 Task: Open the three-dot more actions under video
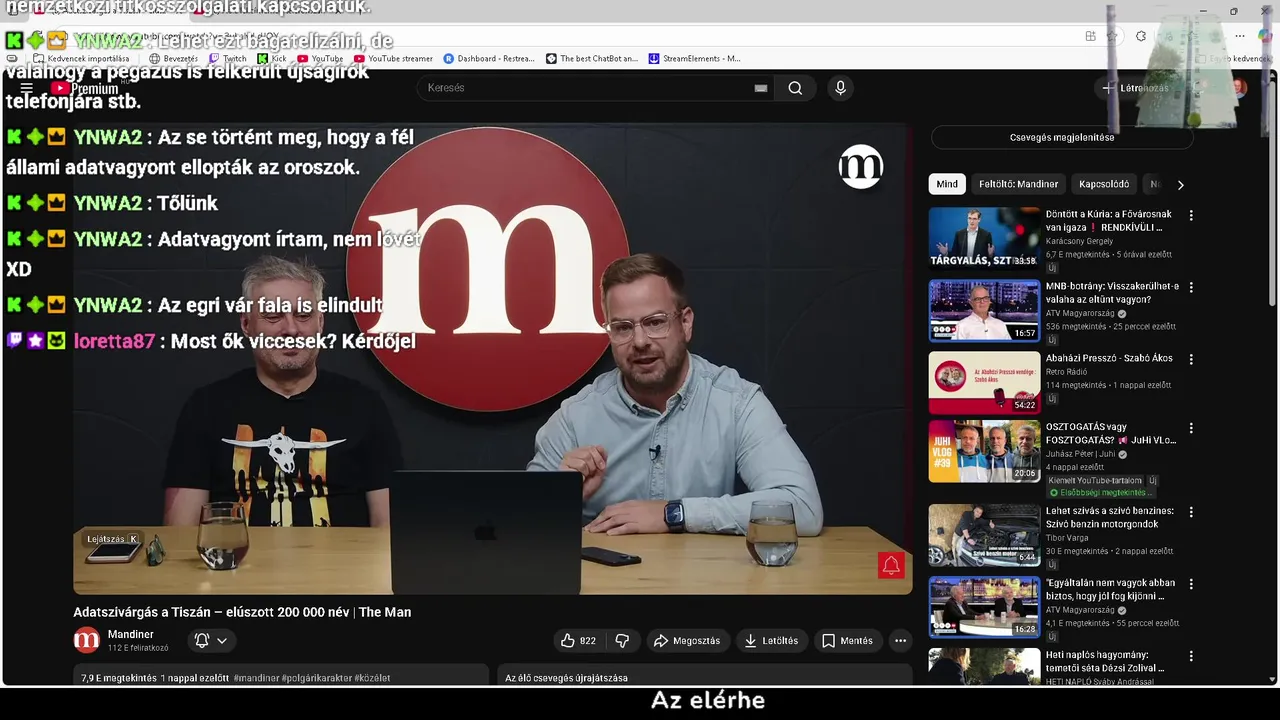coord(900,641)
